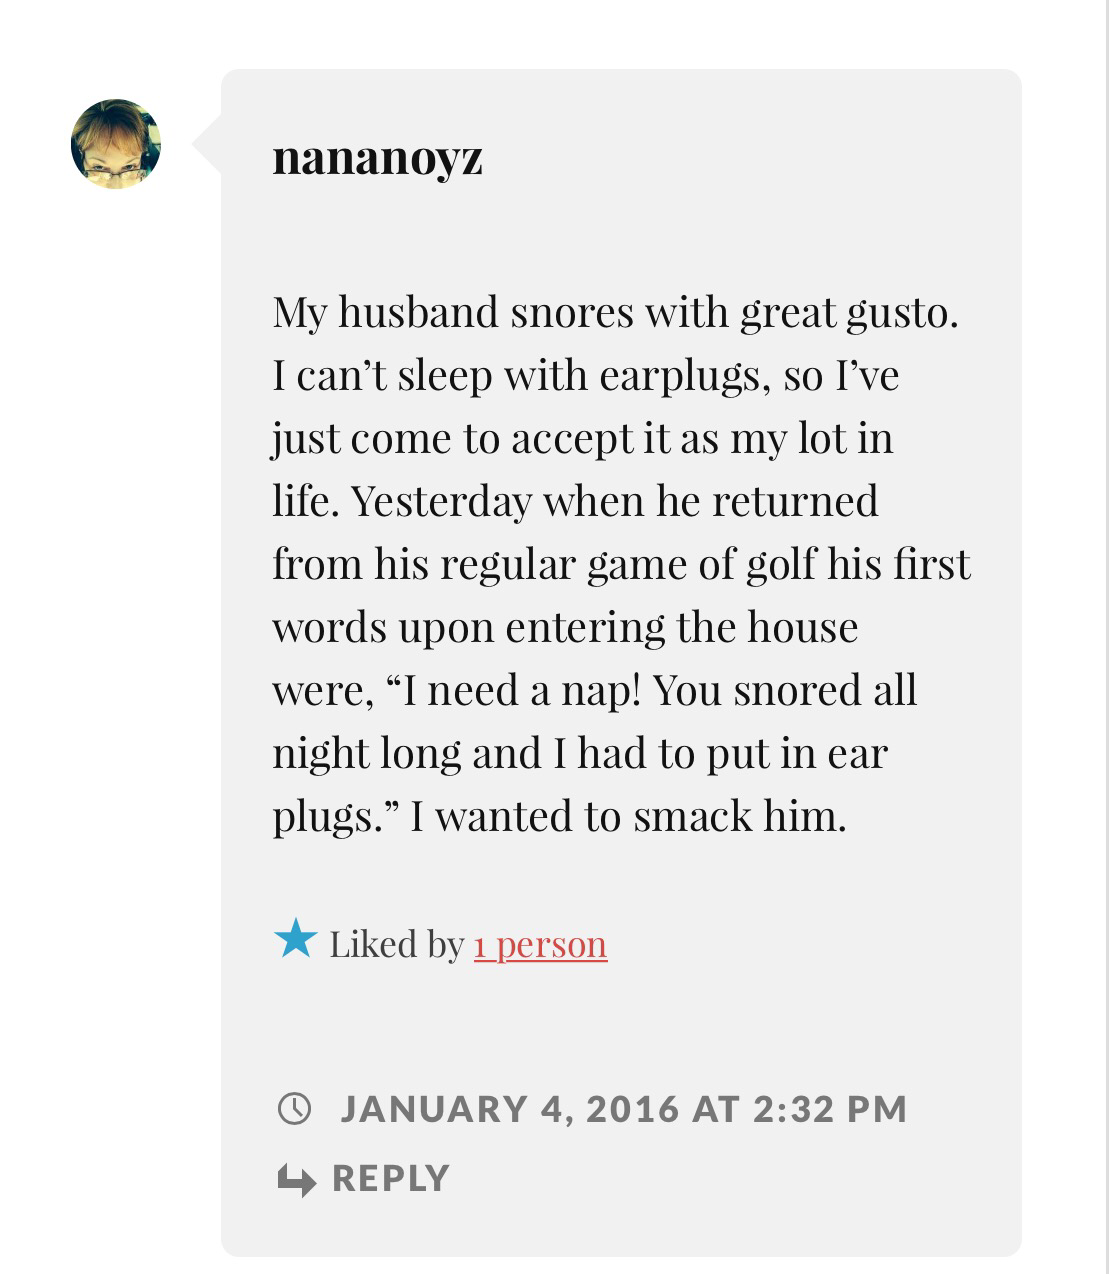The image size is (1109, 1274).
Task: Click the sentence "I wanted to smack him."
Action: (x=628, y=816)
